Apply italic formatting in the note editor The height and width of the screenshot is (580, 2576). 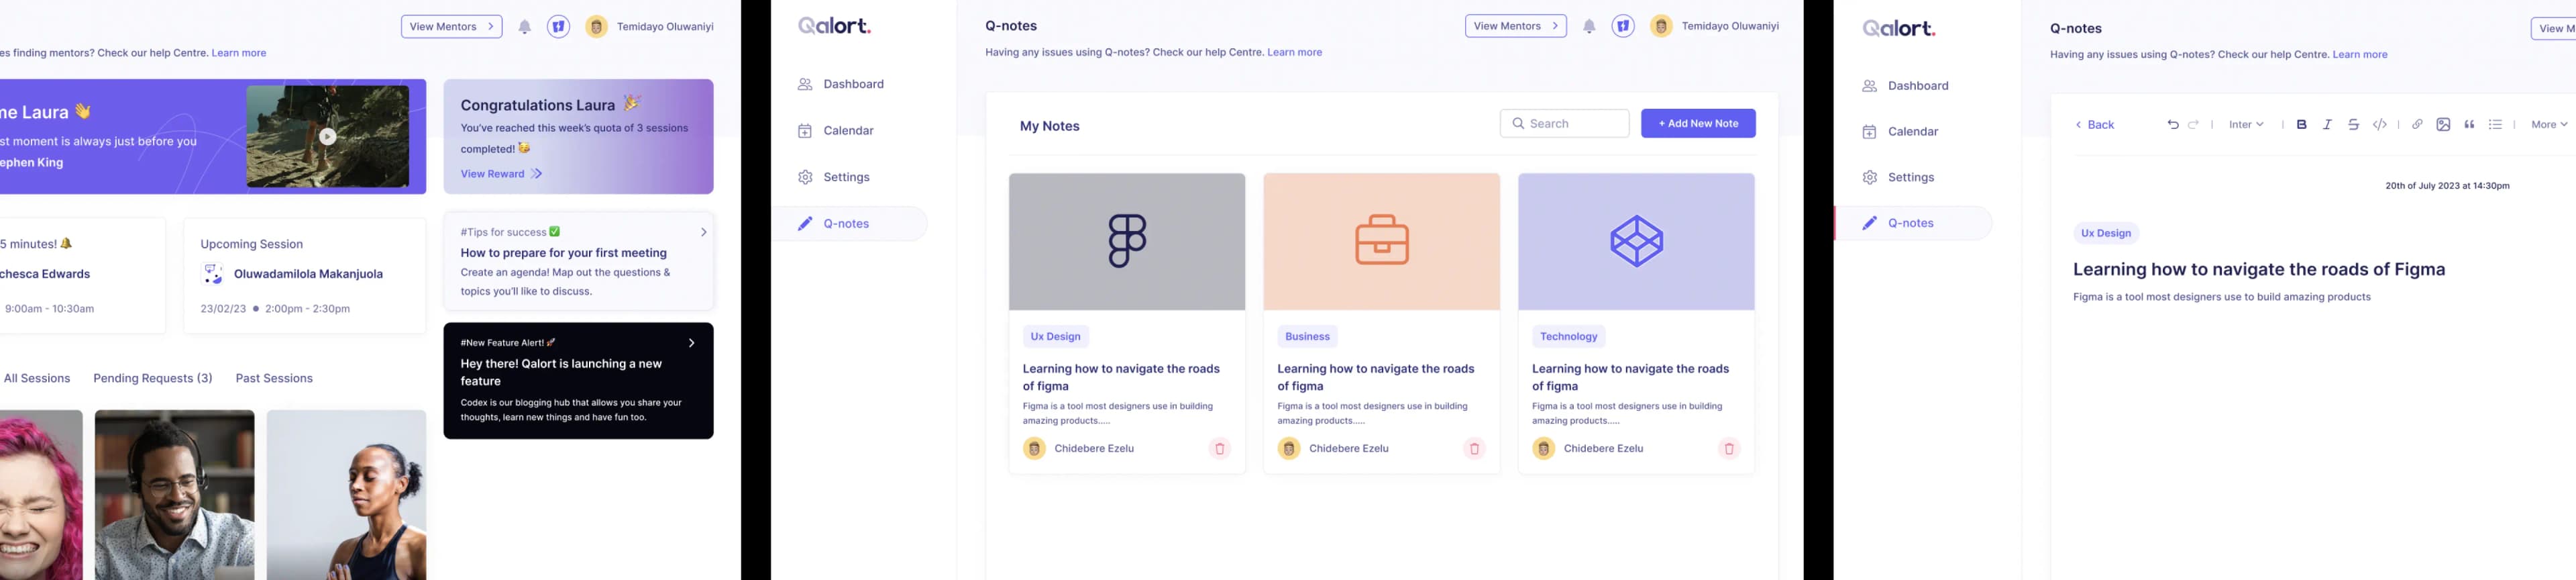pos(2327,125)
